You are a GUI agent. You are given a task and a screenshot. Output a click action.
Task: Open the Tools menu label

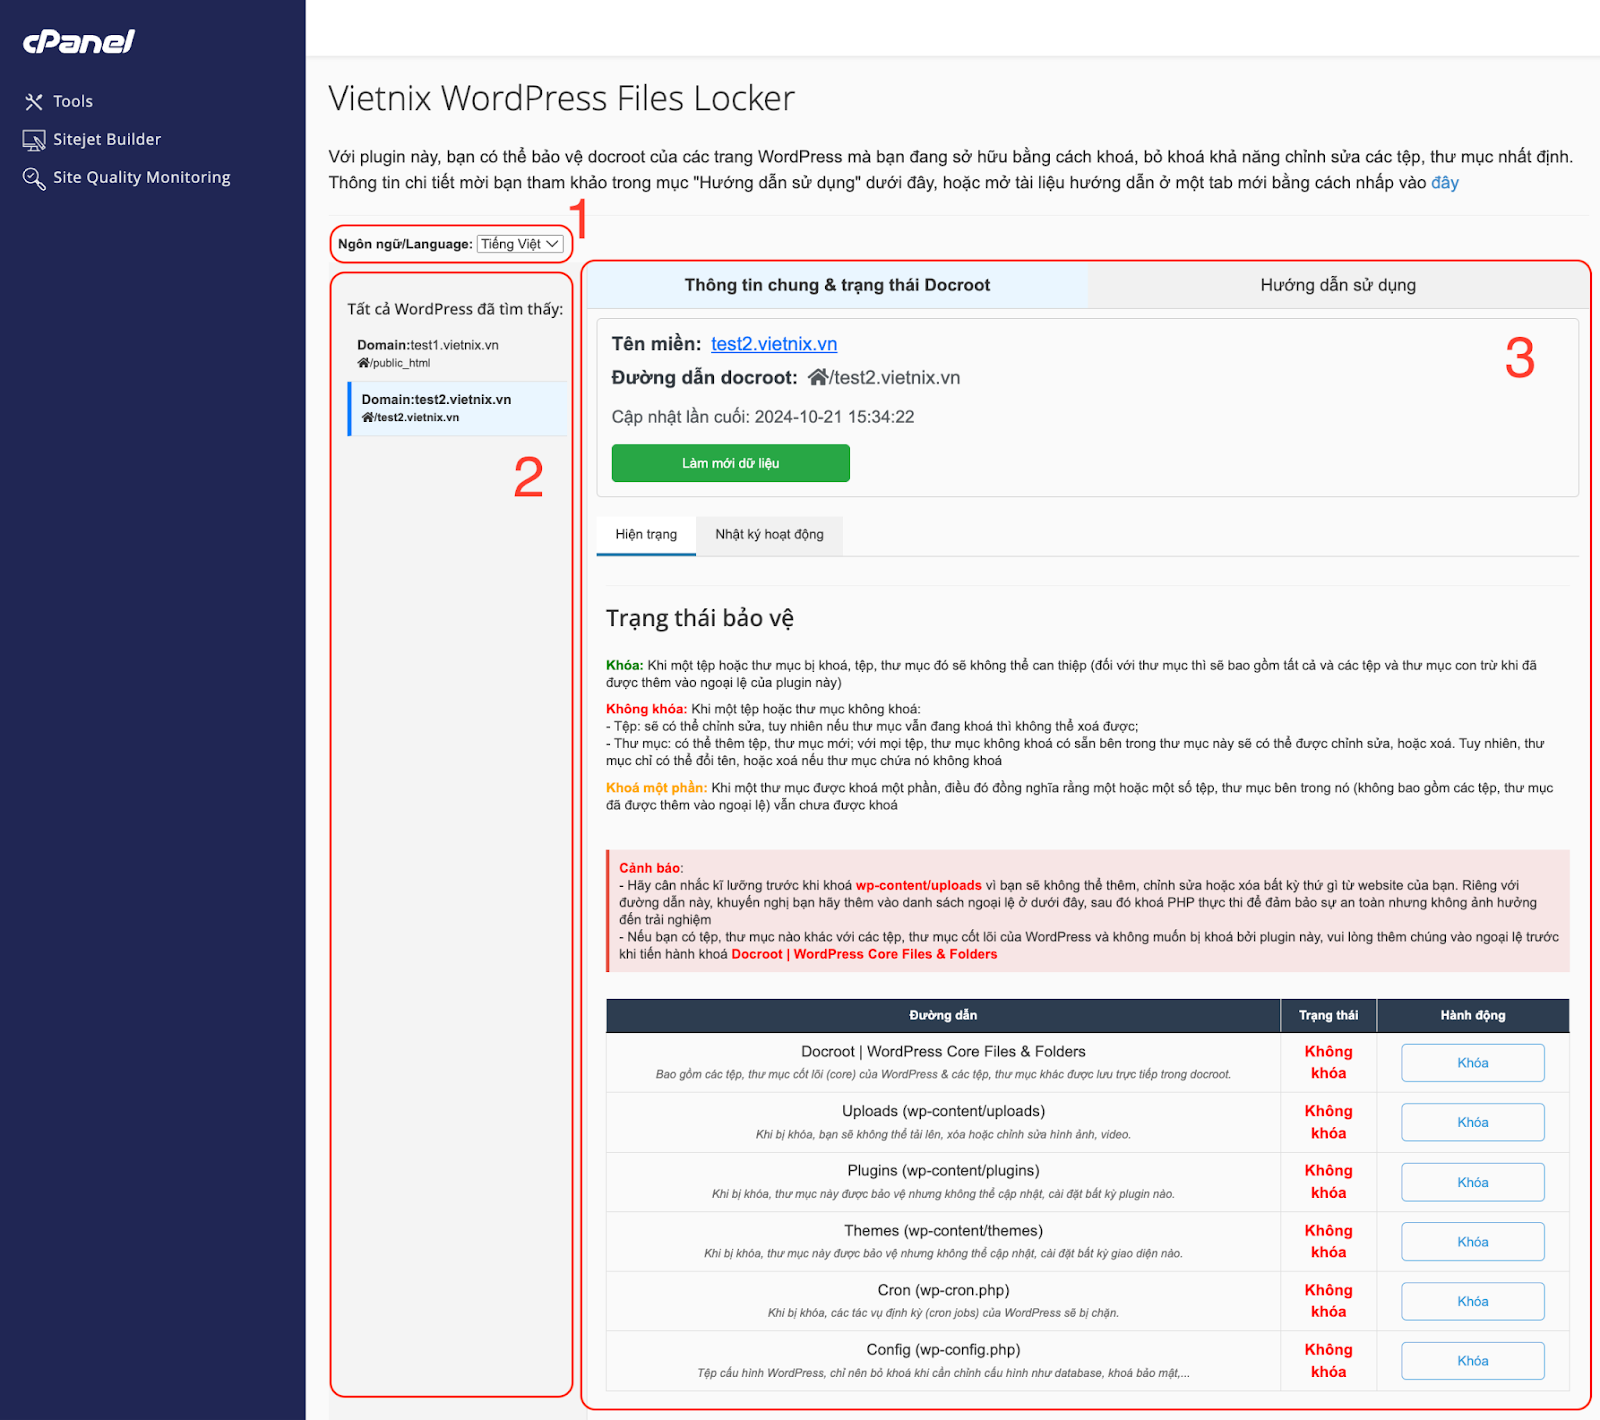point(73,101)
